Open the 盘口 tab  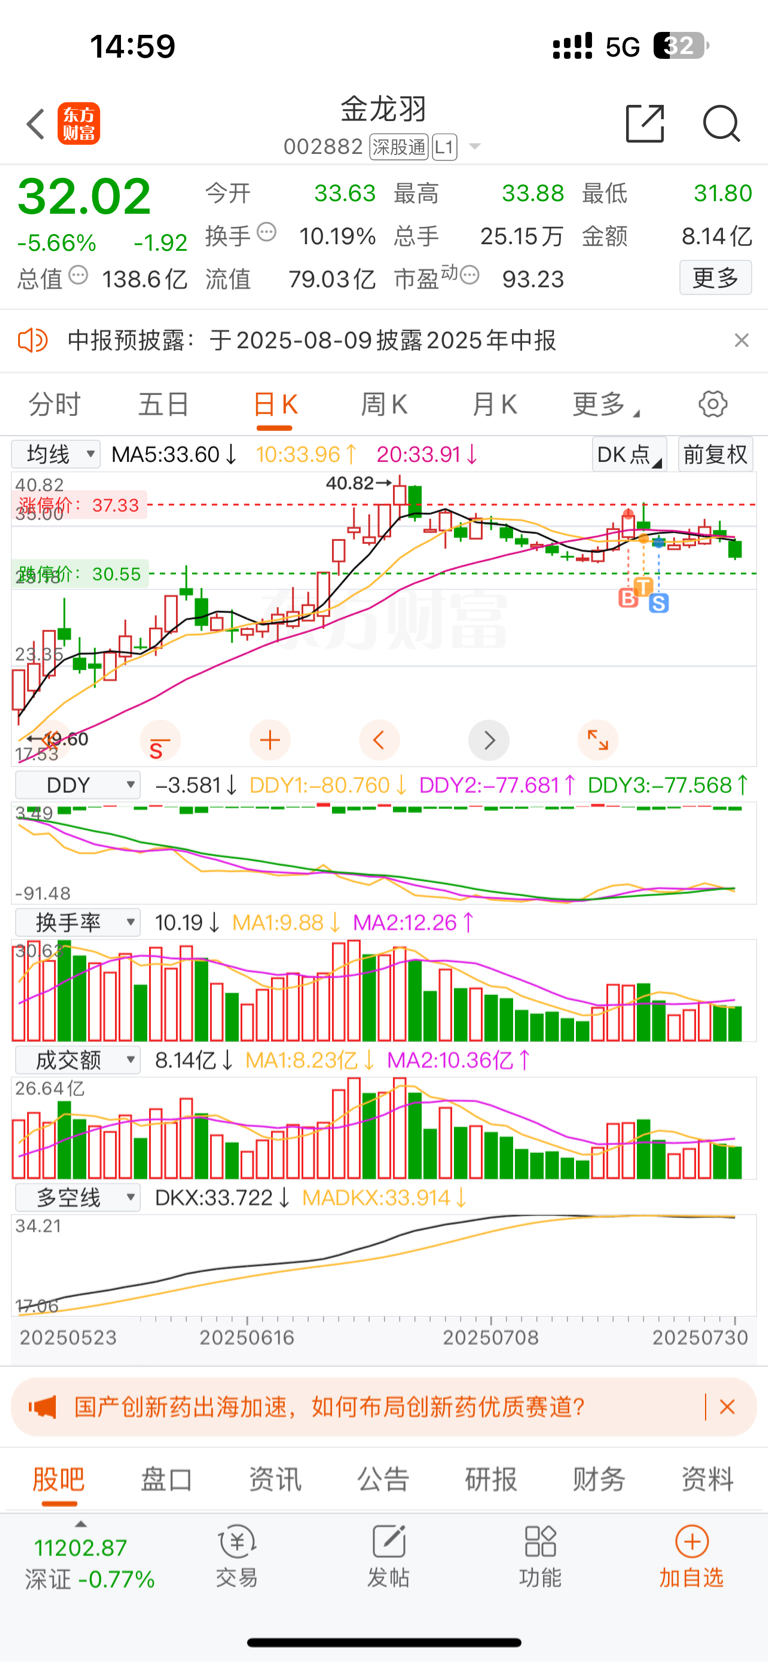(166, 1479)
